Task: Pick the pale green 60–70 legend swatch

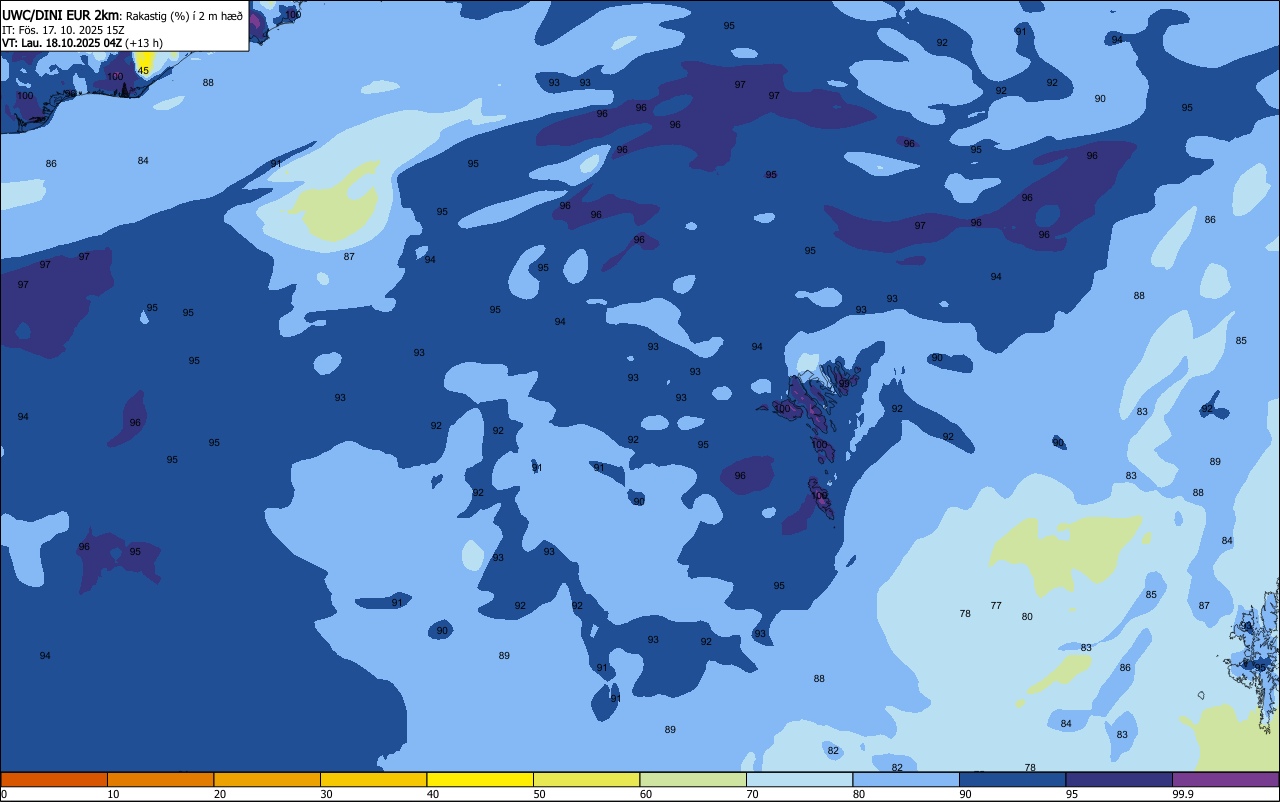Action: coord(693,779)
